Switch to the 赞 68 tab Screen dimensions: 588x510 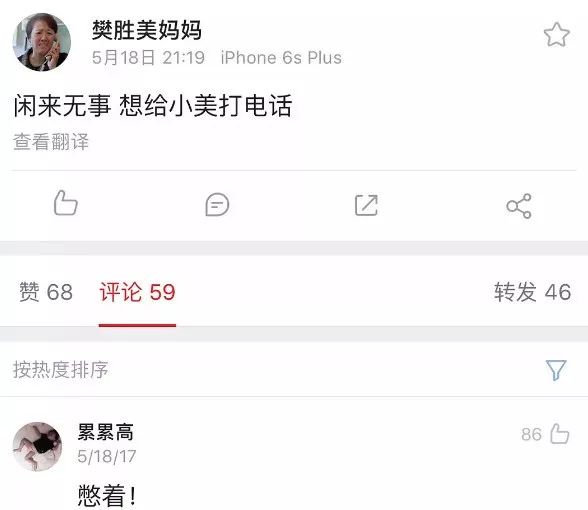click(x=46, y=292)
